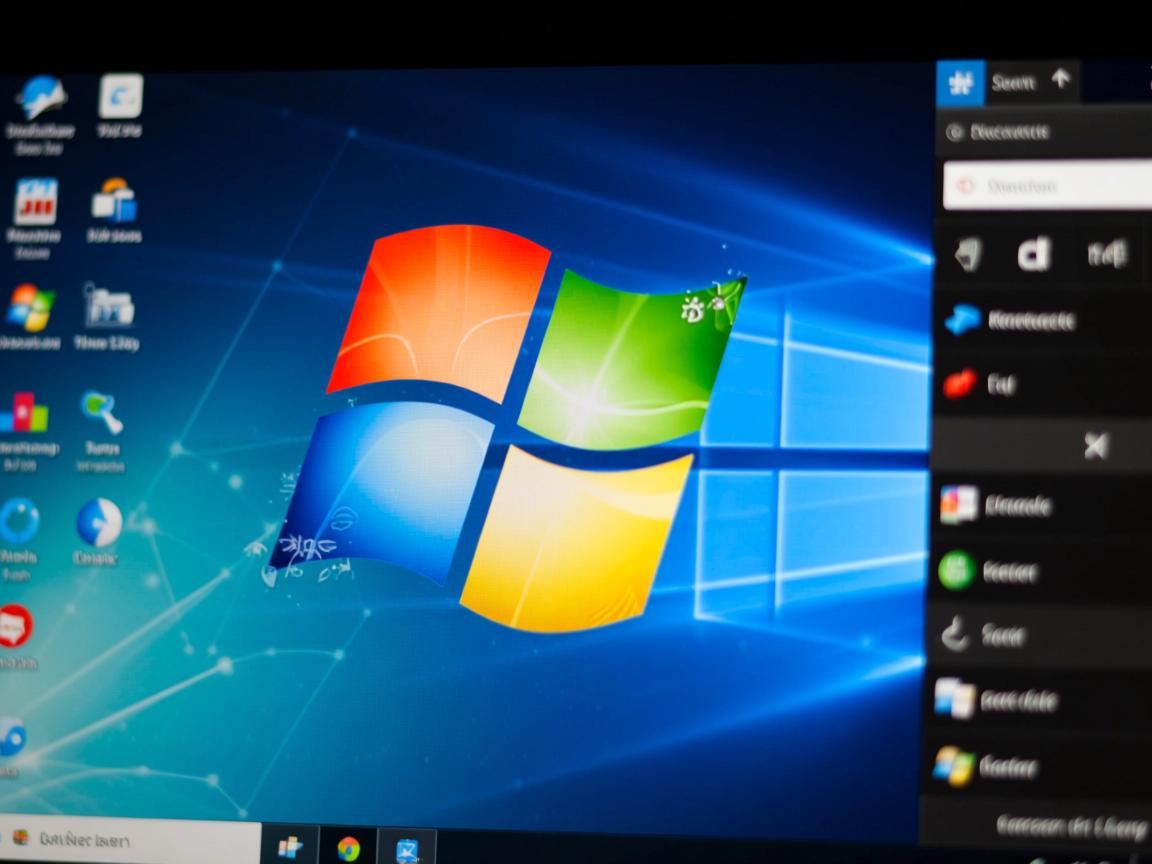Click the red-icon list item in the panel
The width and height of the screenshot is (1152, 864).
pyautogui.click(x=958, y=385)
